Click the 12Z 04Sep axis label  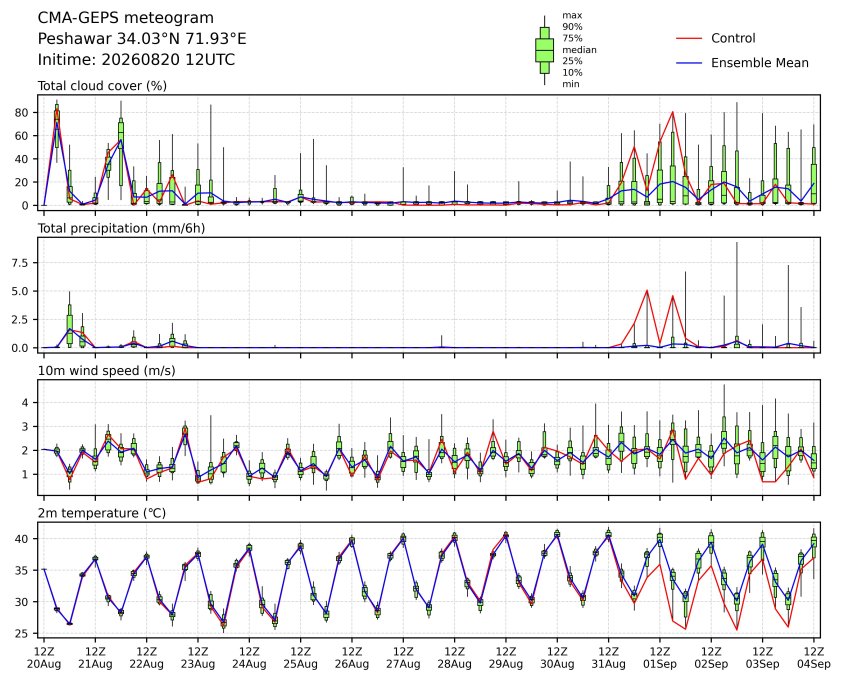pyautogui.click(x=814, y=658)
